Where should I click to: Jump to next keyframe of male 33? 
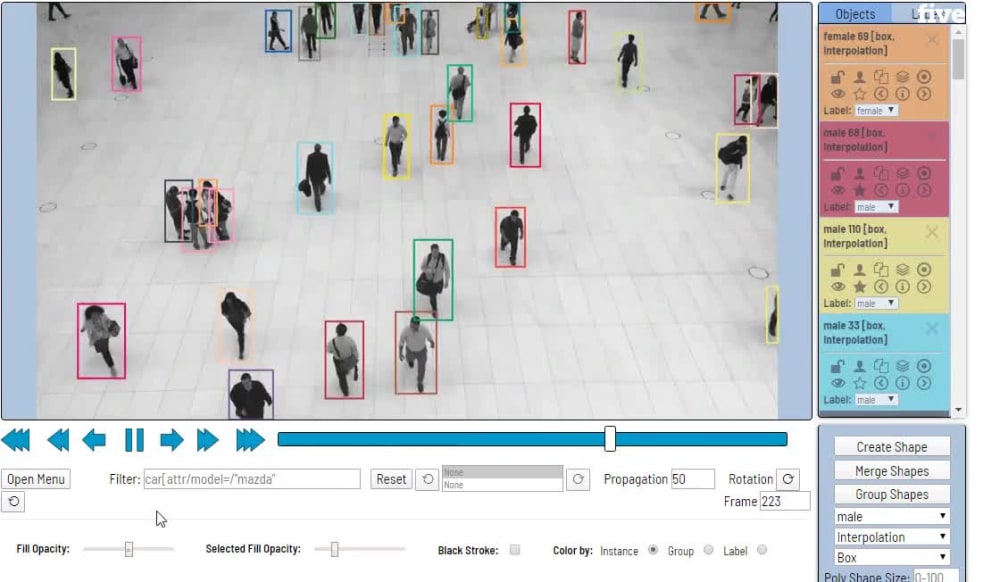pyautogui.click(x=922, y=381)
